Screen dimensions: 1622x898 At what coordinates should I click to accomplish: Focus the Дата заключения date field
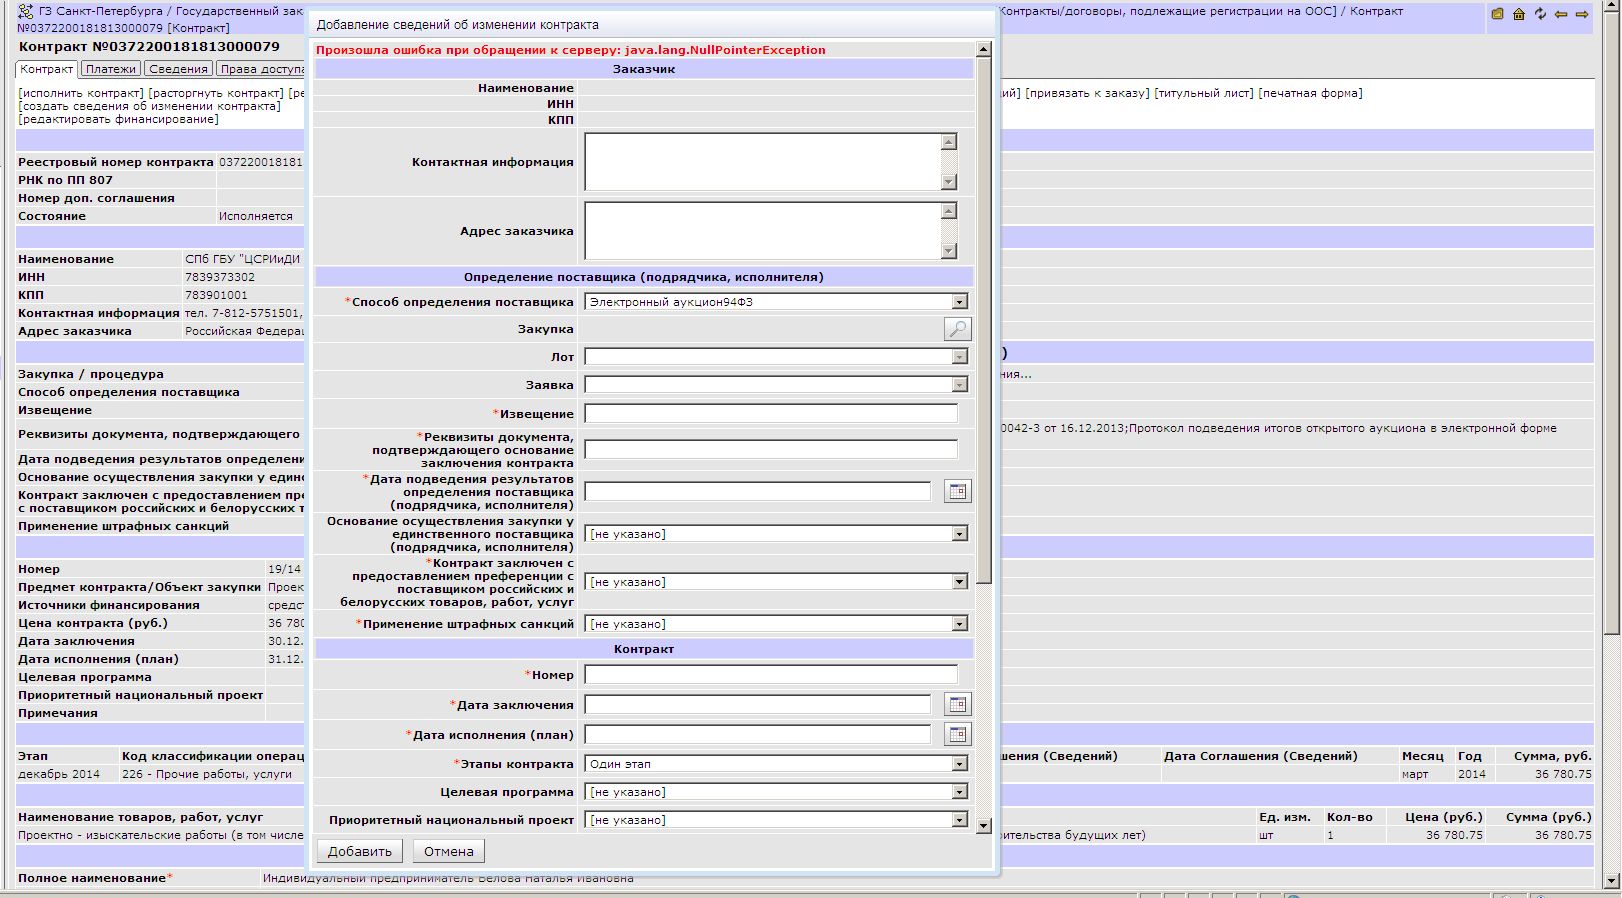tap(758, 704)
